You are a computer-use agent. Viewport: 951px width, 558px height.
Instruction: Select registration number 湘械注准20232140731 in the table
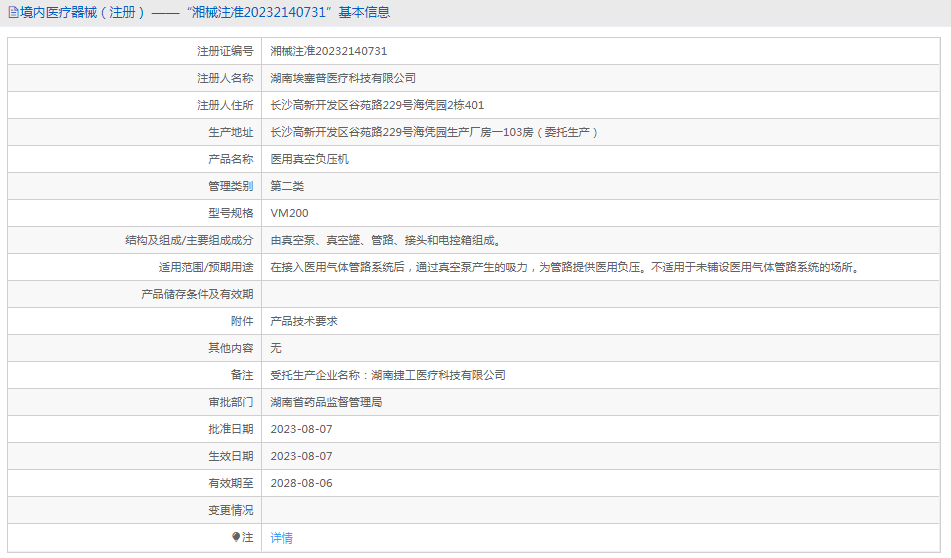pyautogui.click(x=329, y=52)
